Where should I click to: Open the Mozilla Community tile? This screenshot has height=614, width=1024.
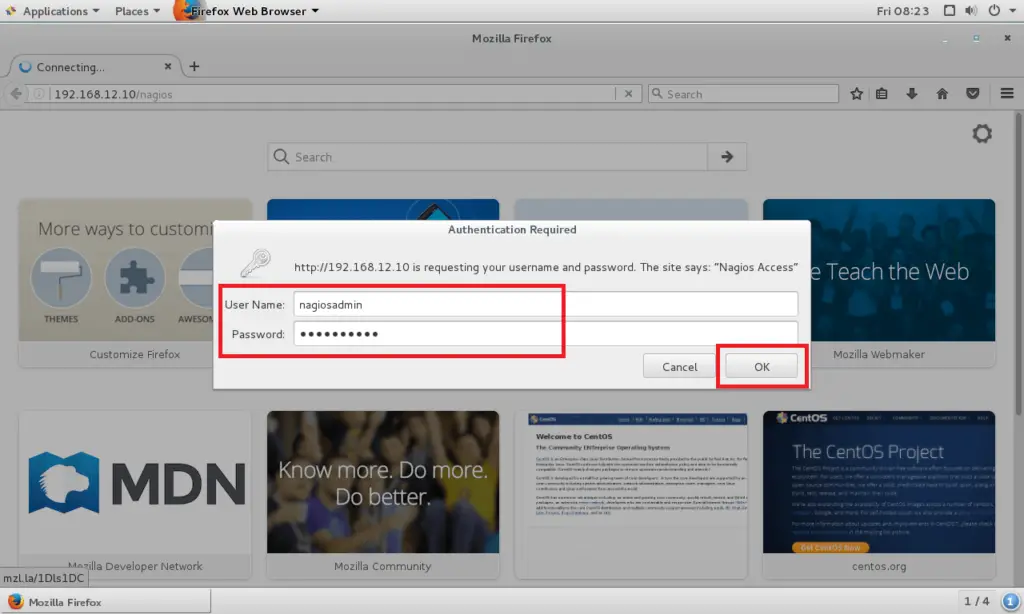[383, 494]
